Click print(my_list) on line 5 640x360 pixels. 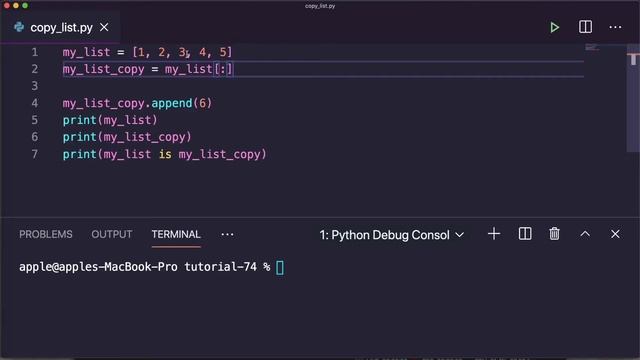point(110,120)
